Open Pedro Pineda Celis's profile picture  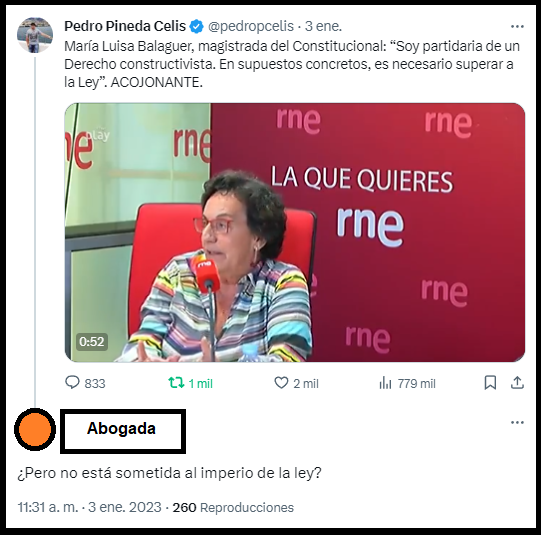coord(35,35)
